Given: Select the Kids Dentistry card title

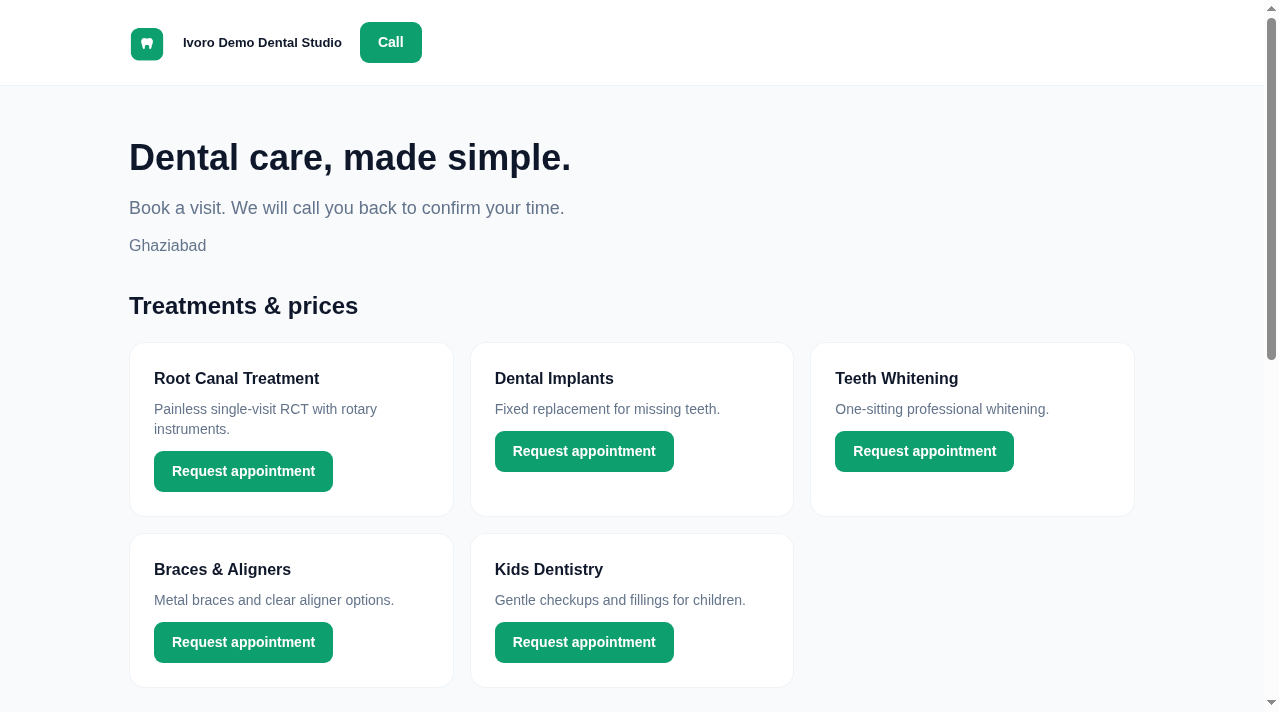Looking at the screenshot, I should pyautogui.click(x=549, y=570).
